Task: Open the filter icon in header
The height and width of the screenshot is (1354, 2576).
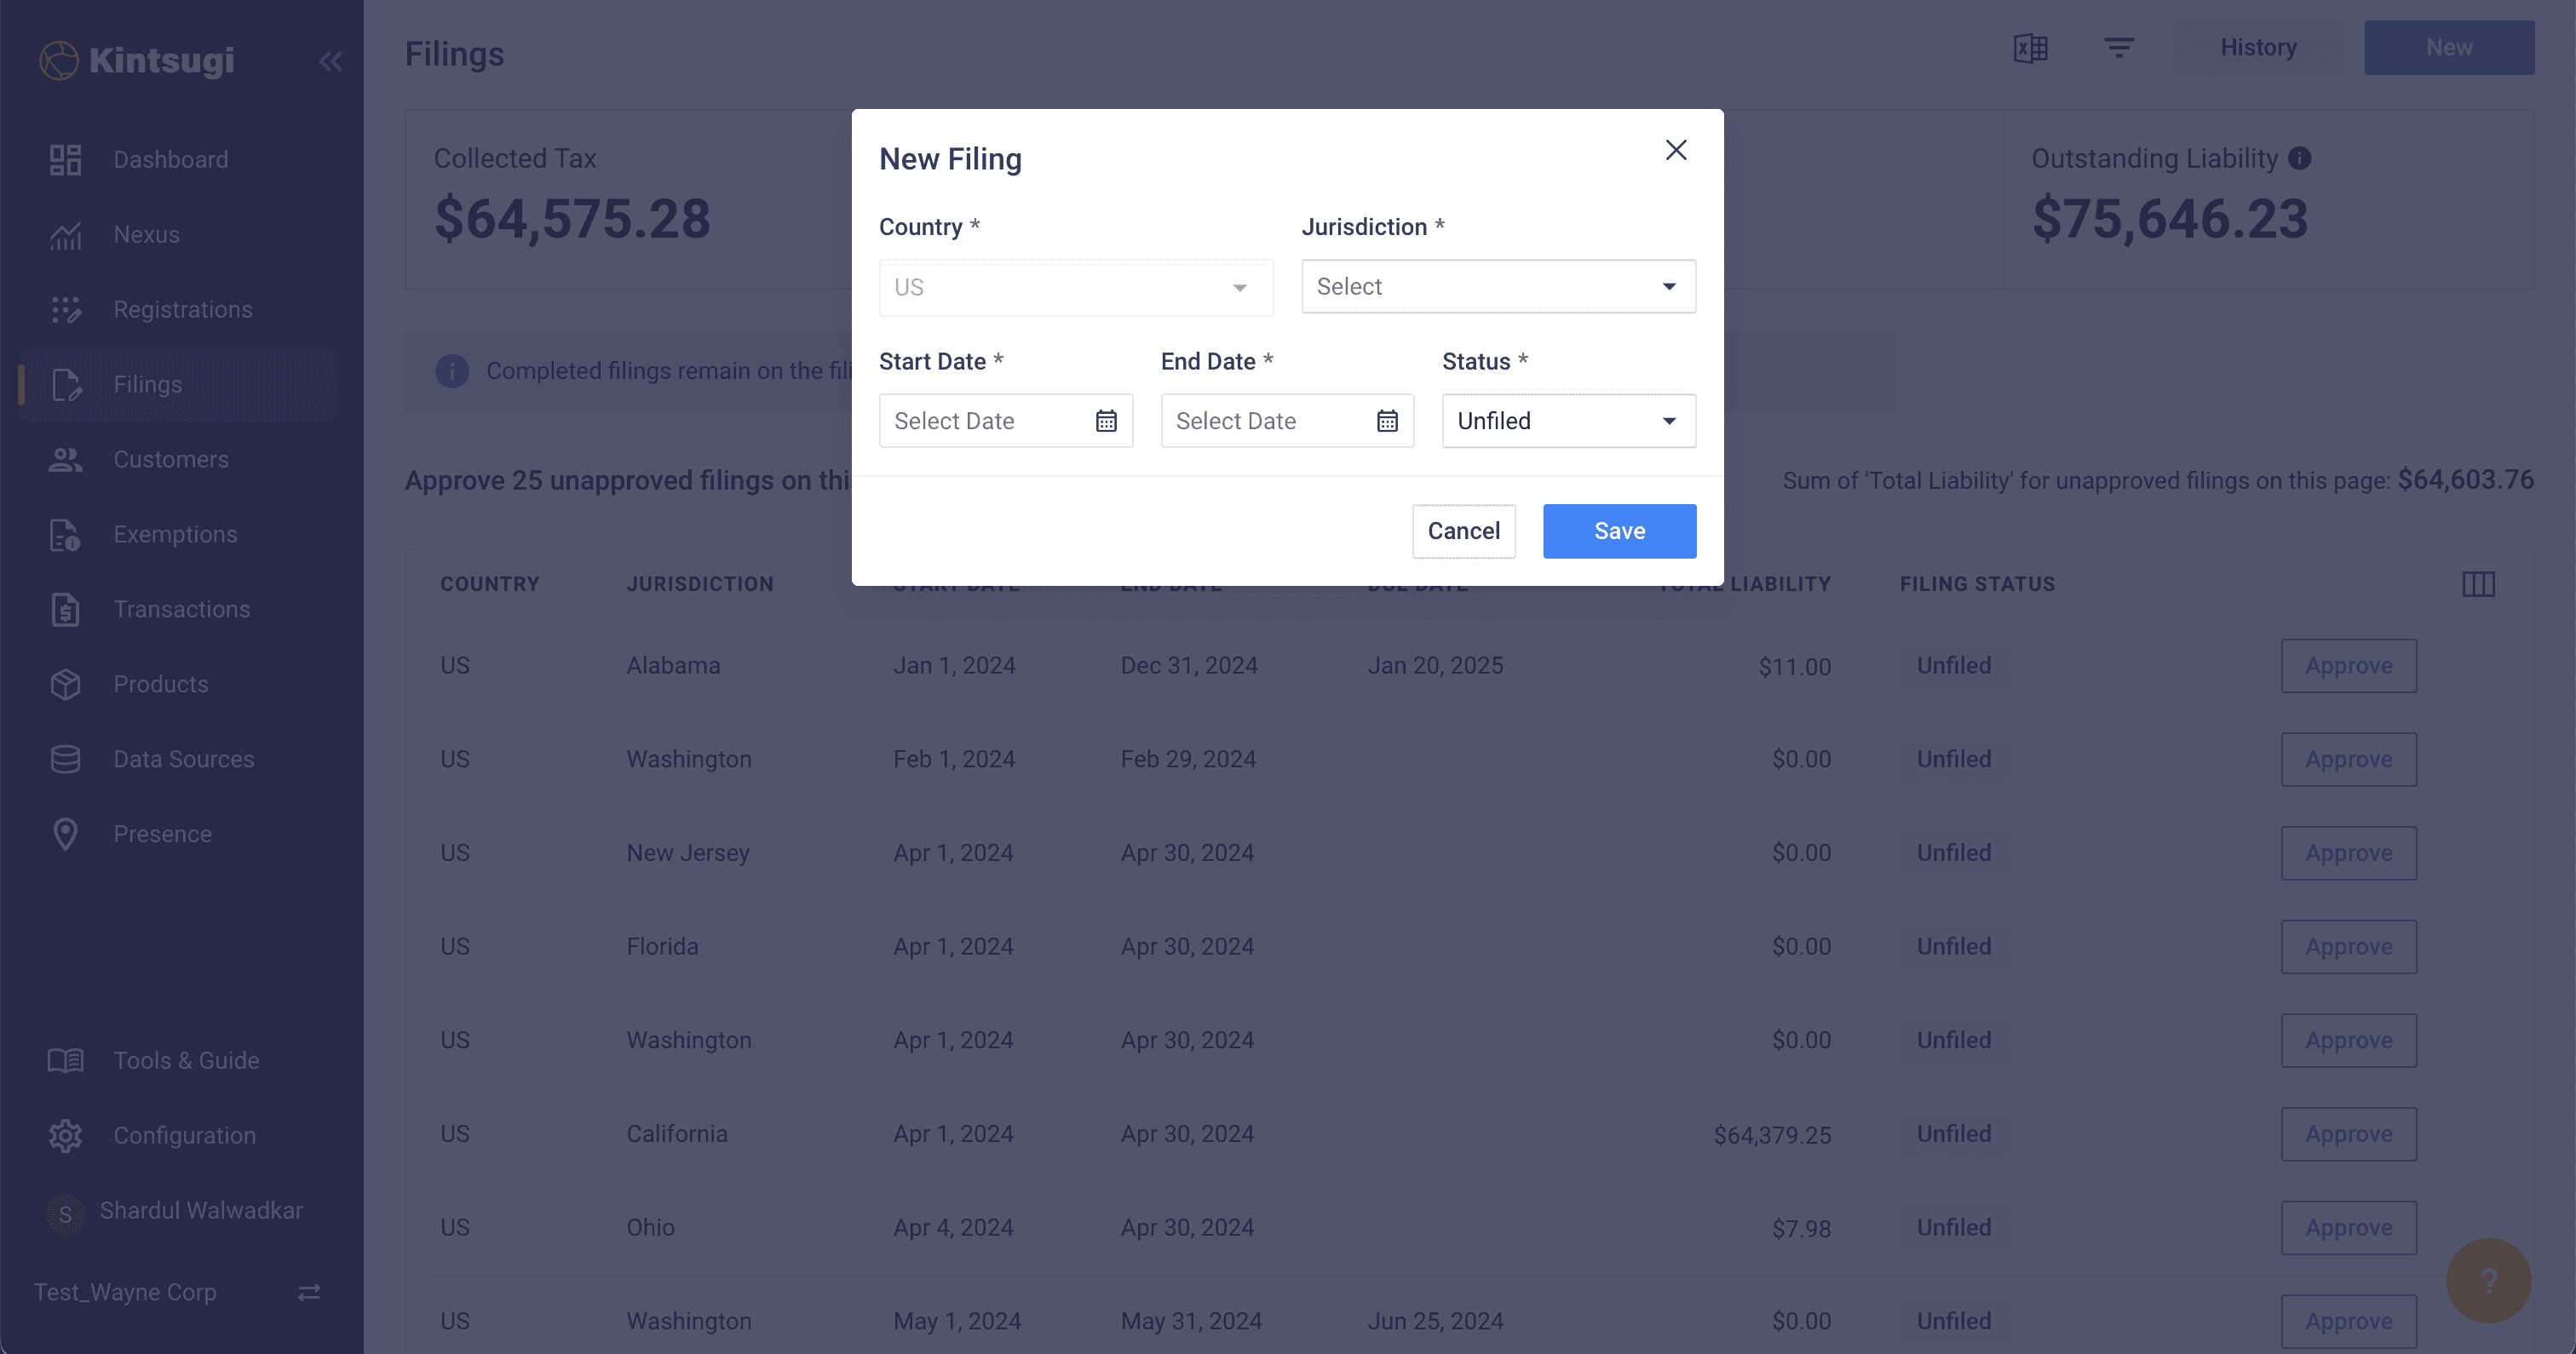Action: pos(2118,48)
